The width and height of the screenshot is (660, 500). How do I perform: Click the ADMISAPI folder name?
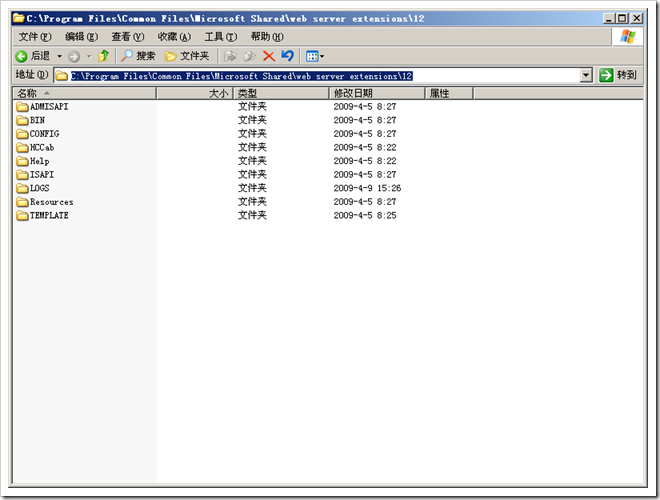(49, 107)
